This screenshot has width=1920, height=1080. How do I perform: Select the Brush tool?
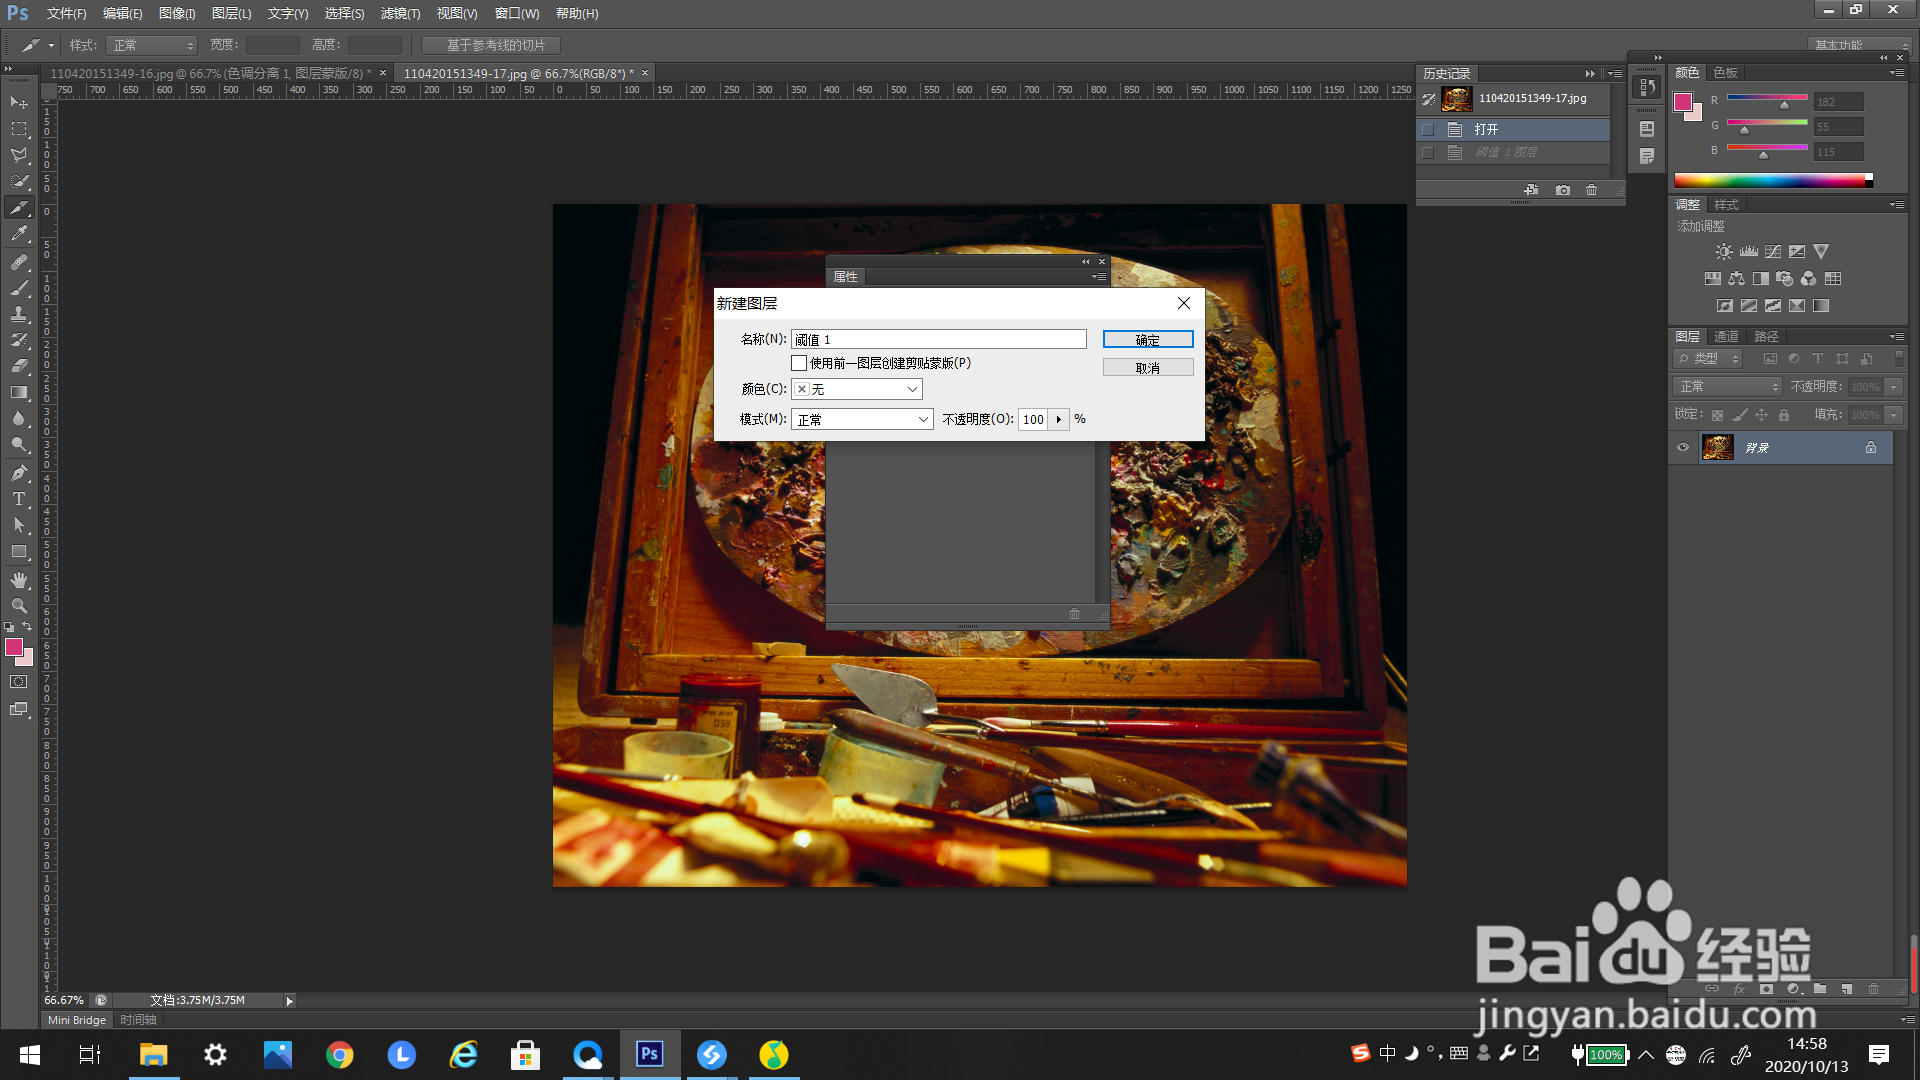click(x=19, y=288)
